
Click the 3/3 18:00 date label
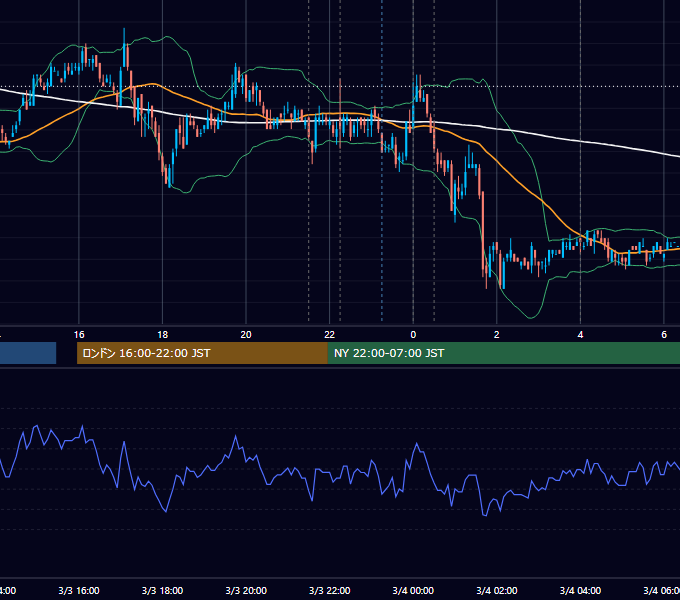162,590
